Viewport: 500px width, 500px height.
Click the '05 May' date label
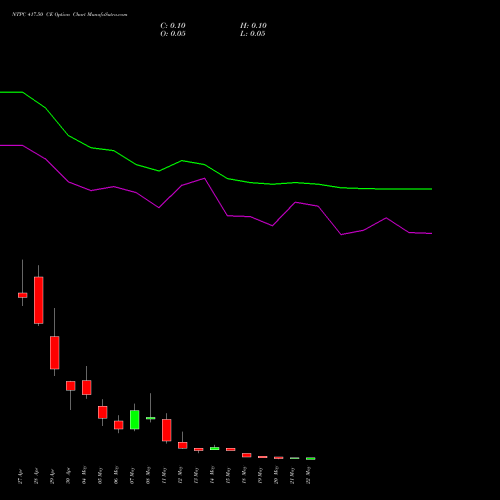coord(100,475)
